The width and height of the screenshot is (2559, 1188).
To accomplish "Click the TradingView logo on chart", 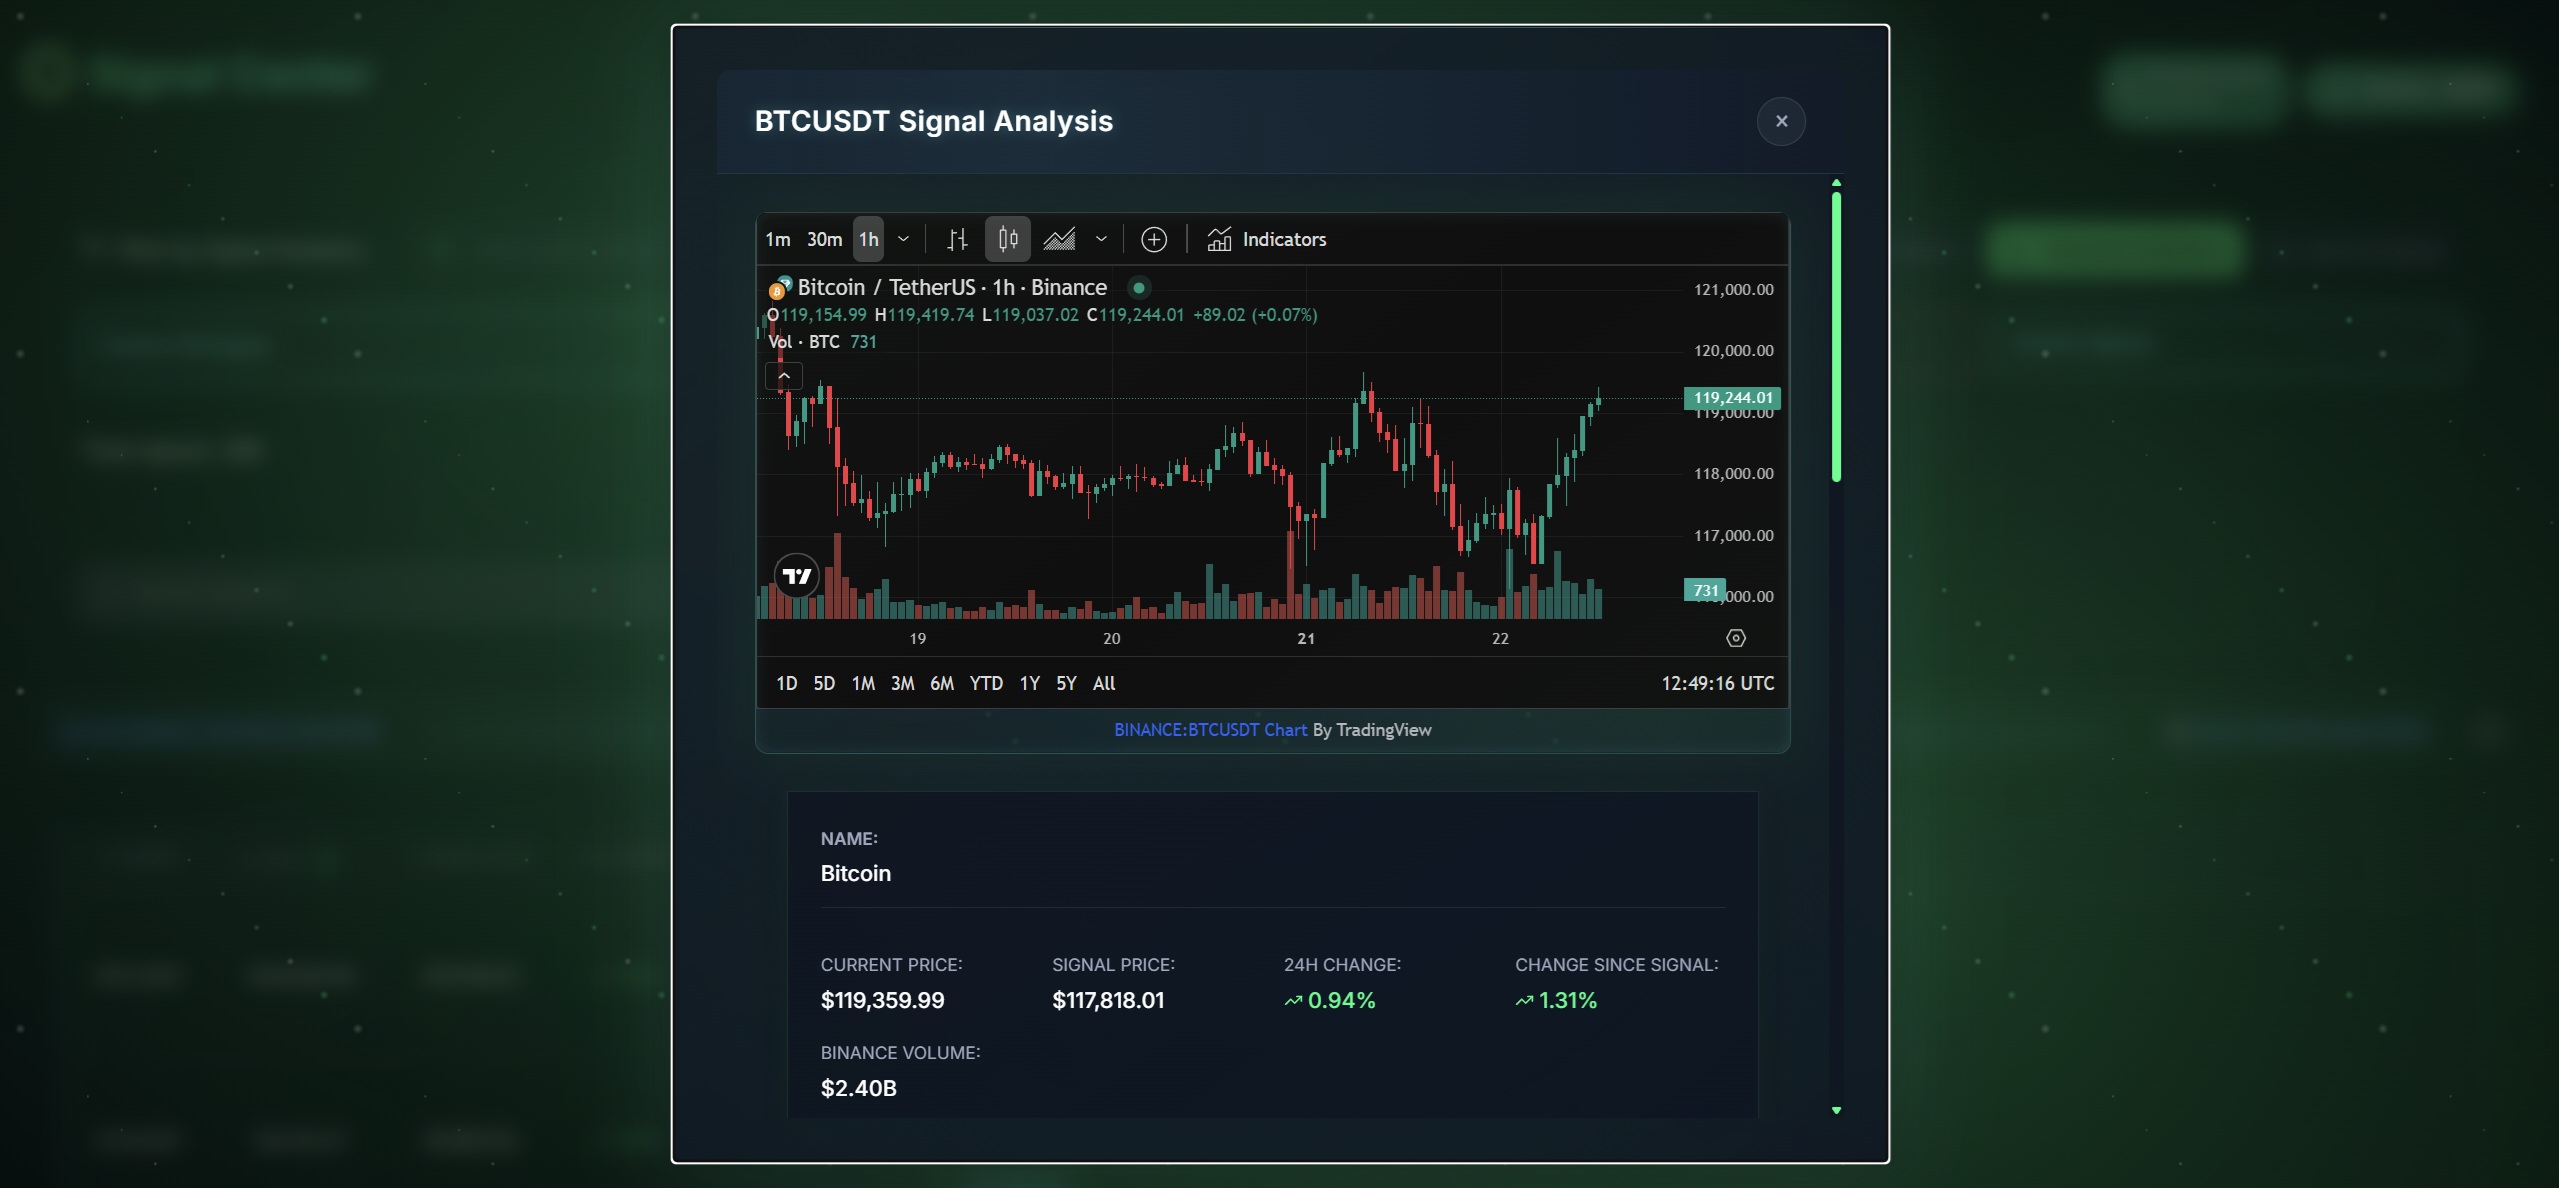I will (x=797, y=576).
